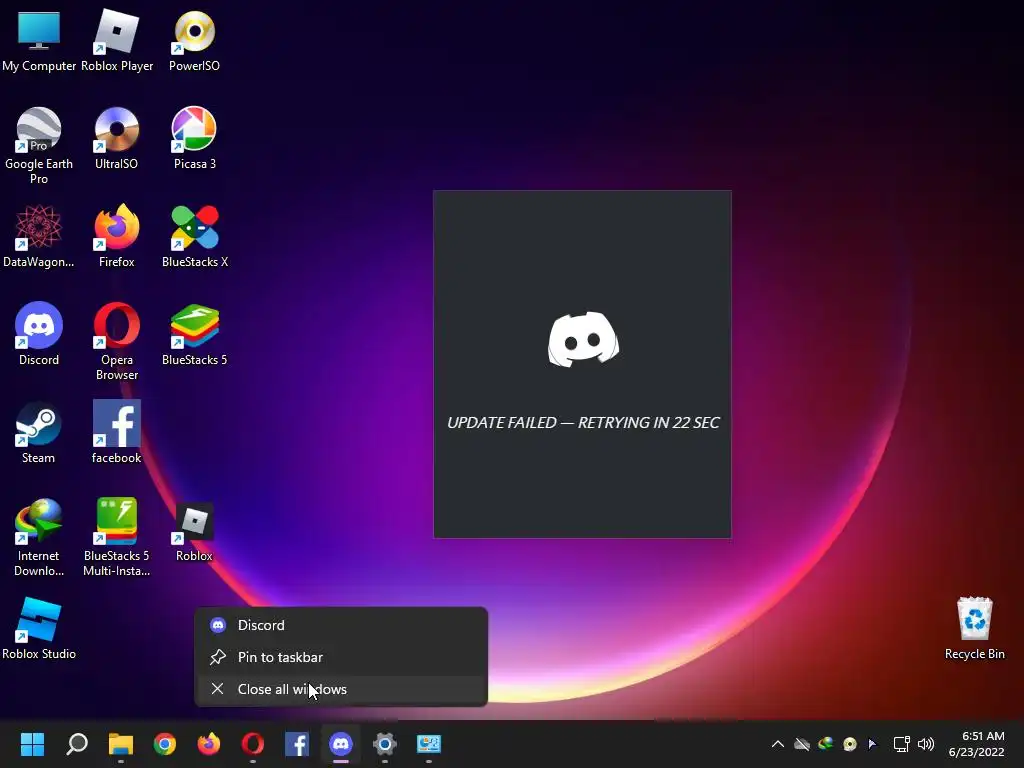Open network status tray icon
1024x768 pixels.
point(902,744)
